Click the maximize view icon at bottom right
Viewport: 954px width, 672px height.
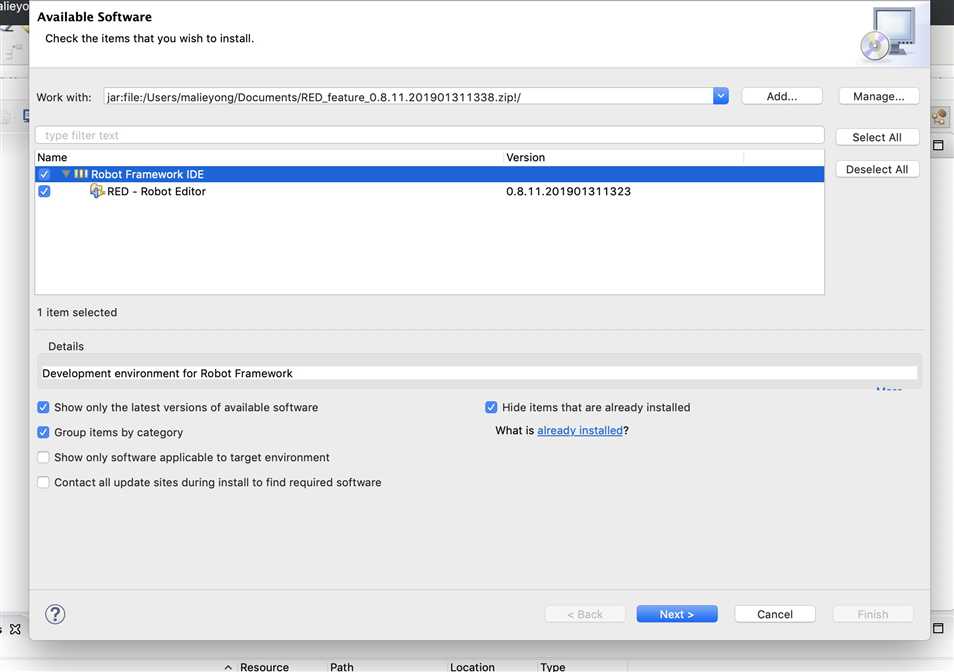pos(938,628)
